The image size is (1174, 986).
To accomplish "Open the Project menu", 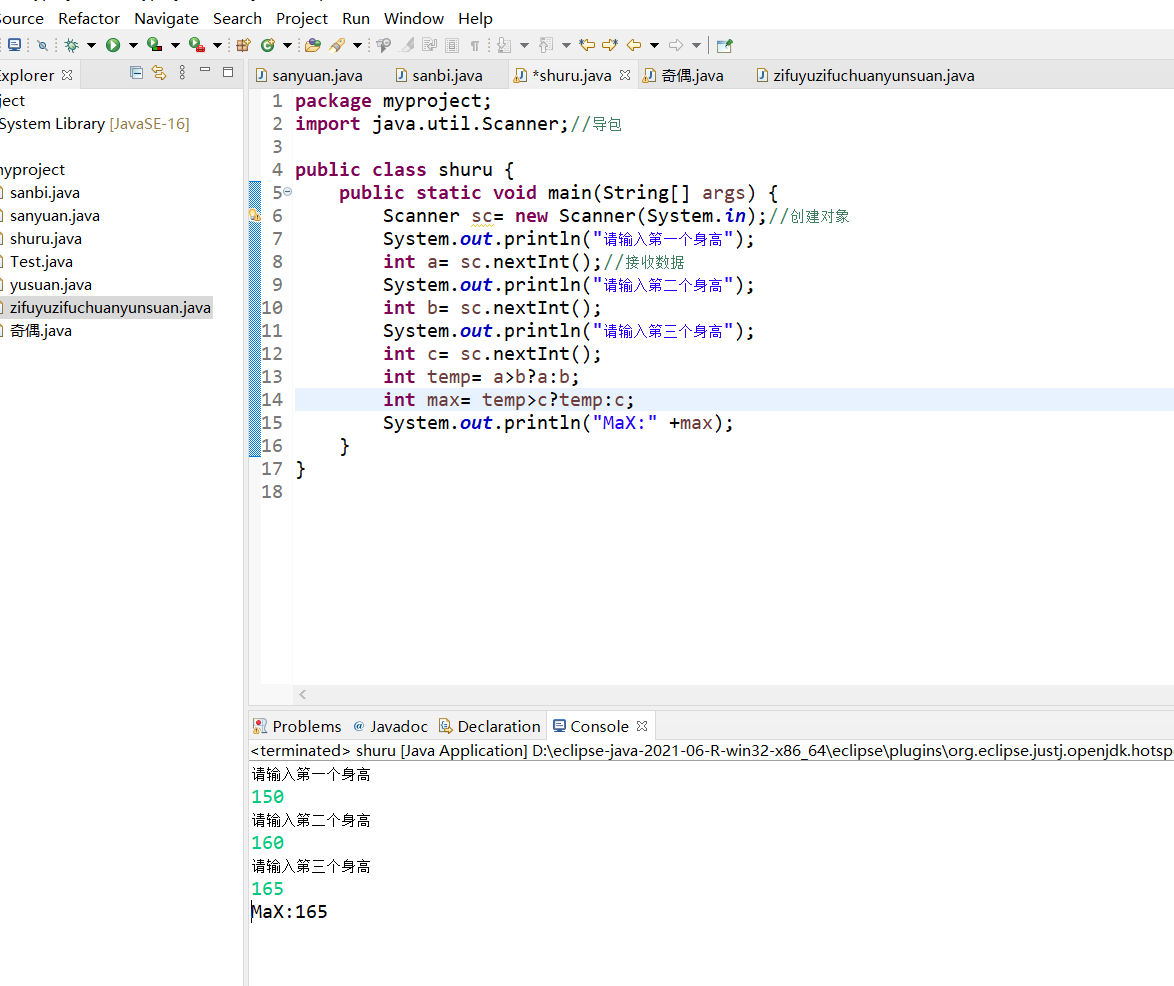I will pos(302,18).
